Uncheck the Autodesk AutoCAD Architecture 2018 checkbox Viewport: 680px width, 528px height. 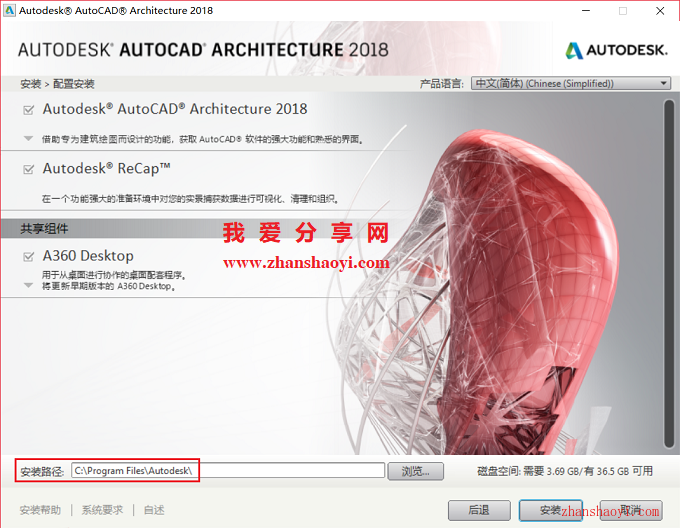coord(29,110)
